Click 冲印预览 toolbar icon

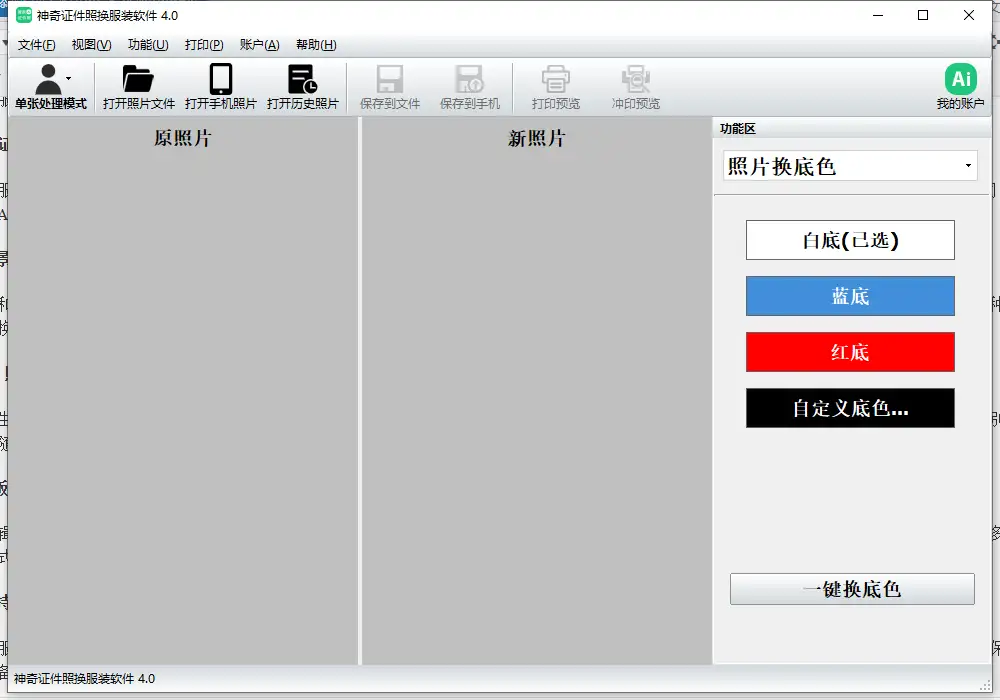635,80
